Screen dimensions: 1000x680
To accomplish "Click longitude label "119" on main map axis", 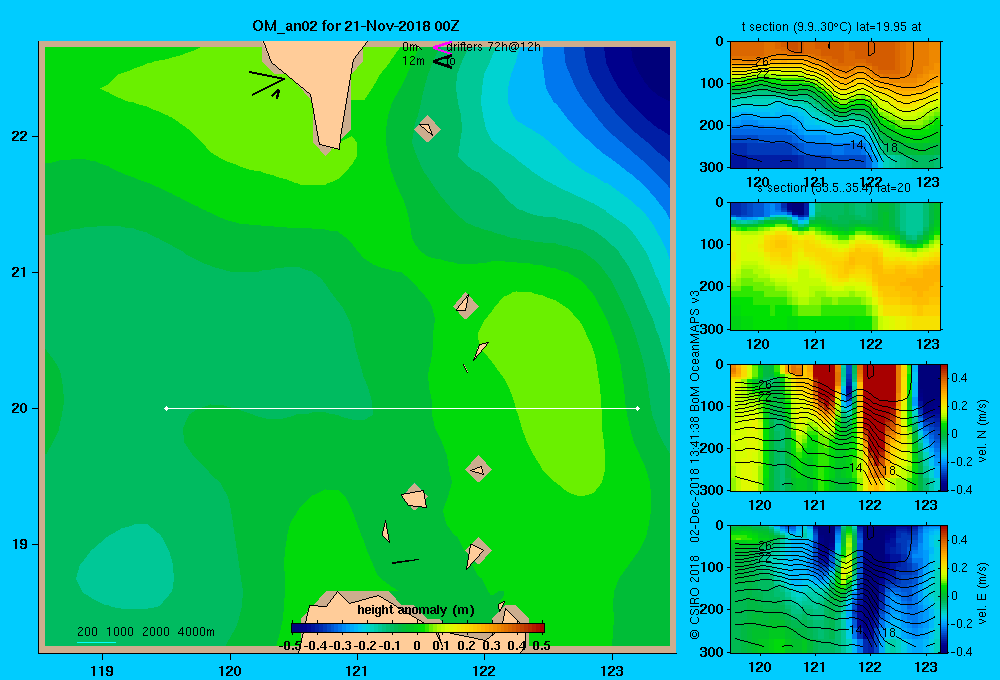I will pos(102,670).
